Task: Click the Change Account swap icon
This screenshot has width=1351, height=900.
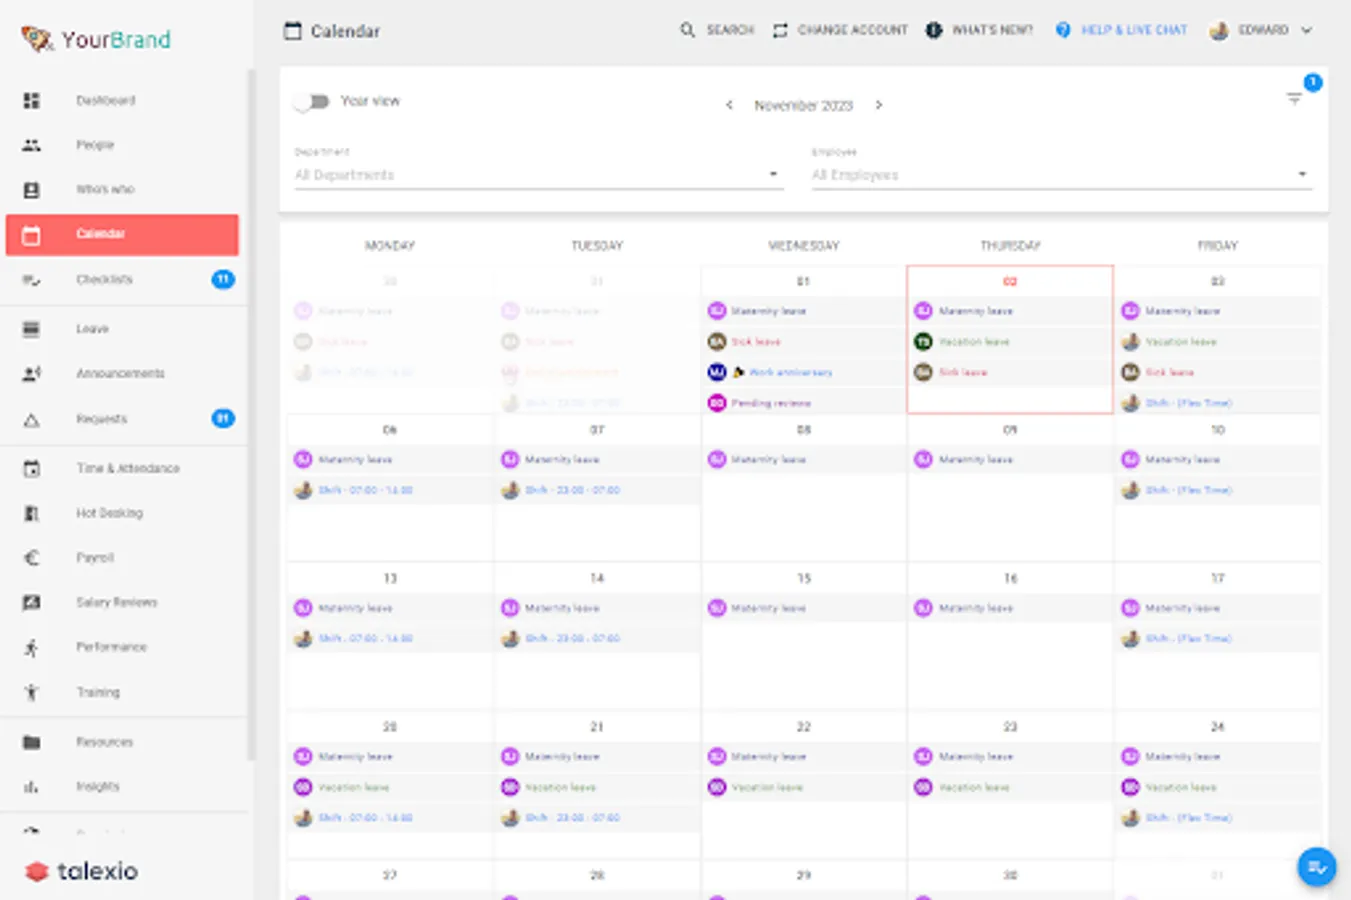Action: (780, 30)
